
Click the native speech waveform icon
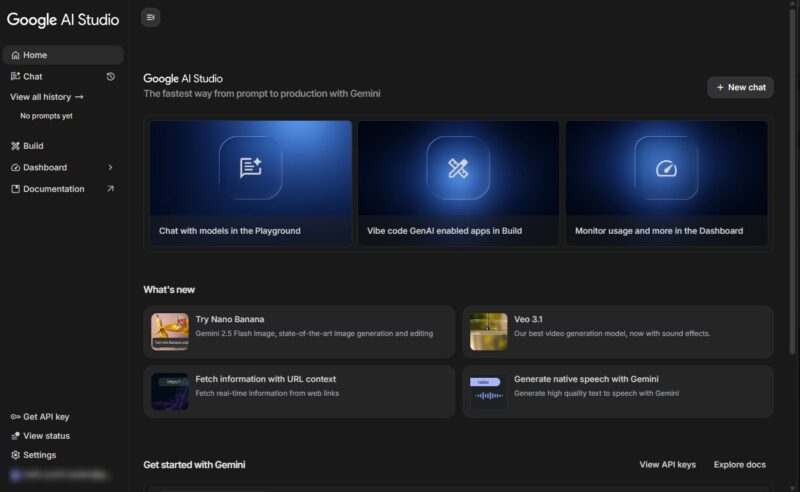point(488,391)
